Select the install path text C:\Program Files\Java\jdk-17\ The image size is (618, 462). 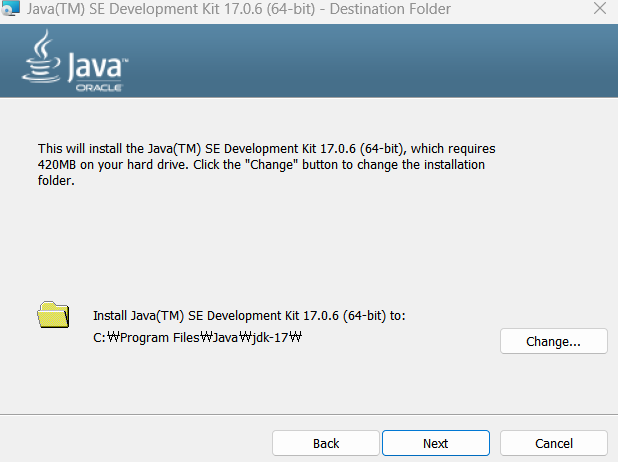click(197, 338)
